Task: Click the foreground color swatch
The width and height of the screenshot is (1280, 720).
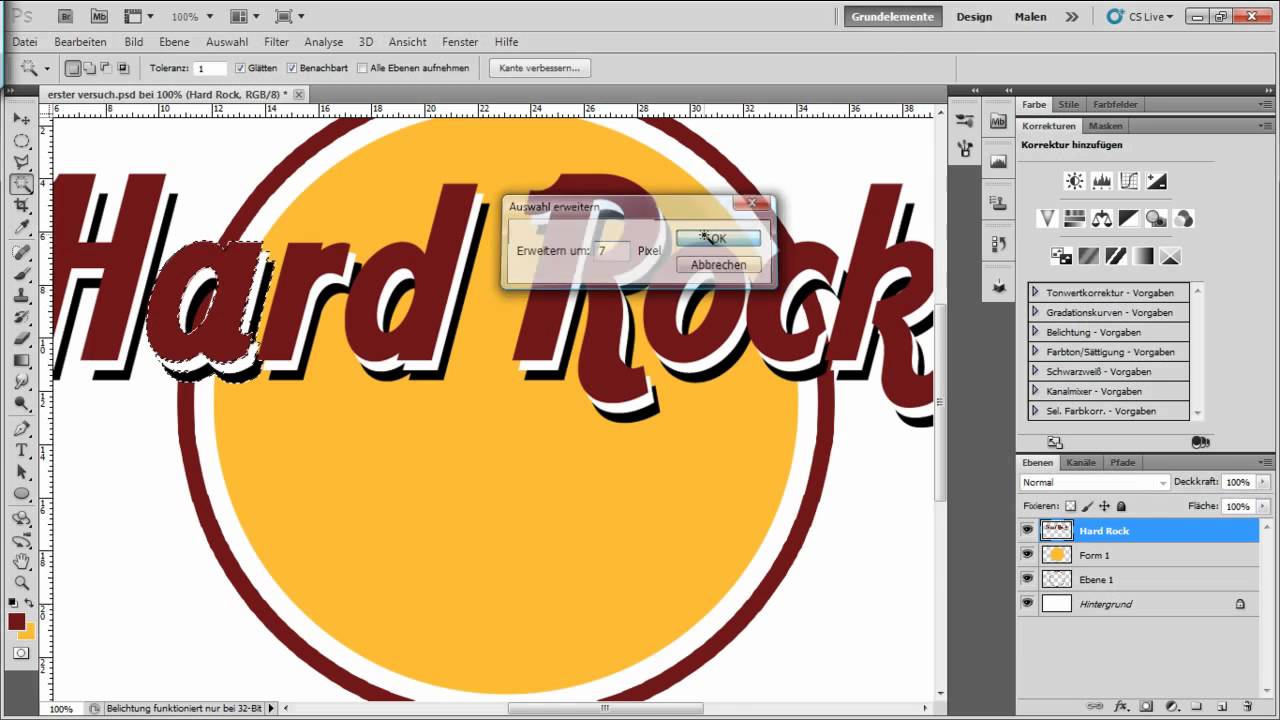Action: pyautogui.click(x=17, y=621)
